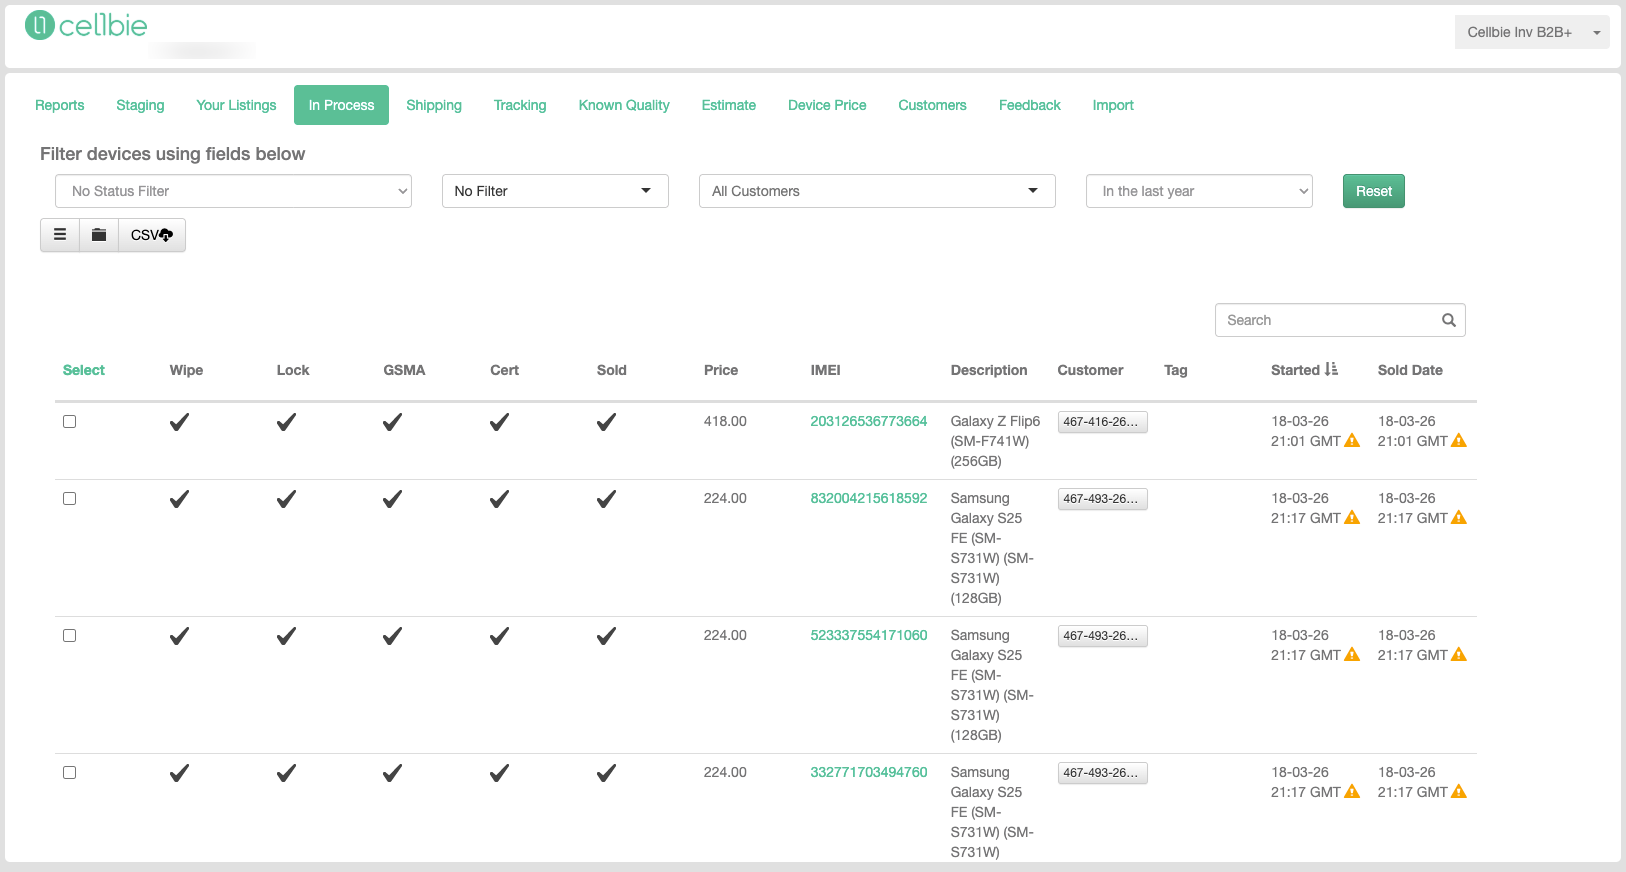Click Started warning icon for IMEI 832004215618592
Image resolution: width=1626 pixels, height=872 pixels.
click(x=1352, y=518)
